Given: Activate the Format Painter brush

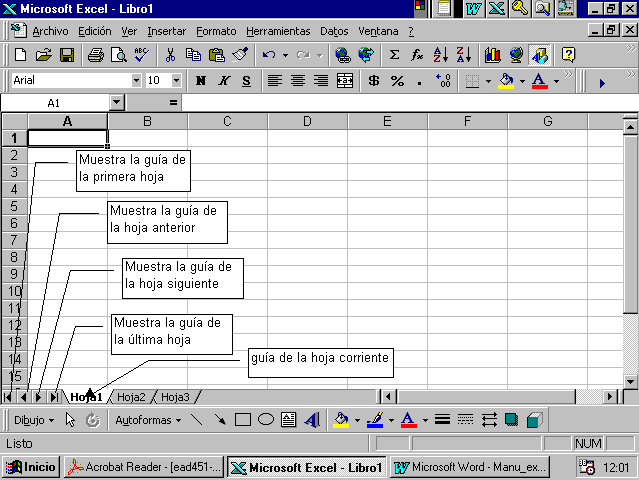Looking at the screenshot, I should click(240, 55).
